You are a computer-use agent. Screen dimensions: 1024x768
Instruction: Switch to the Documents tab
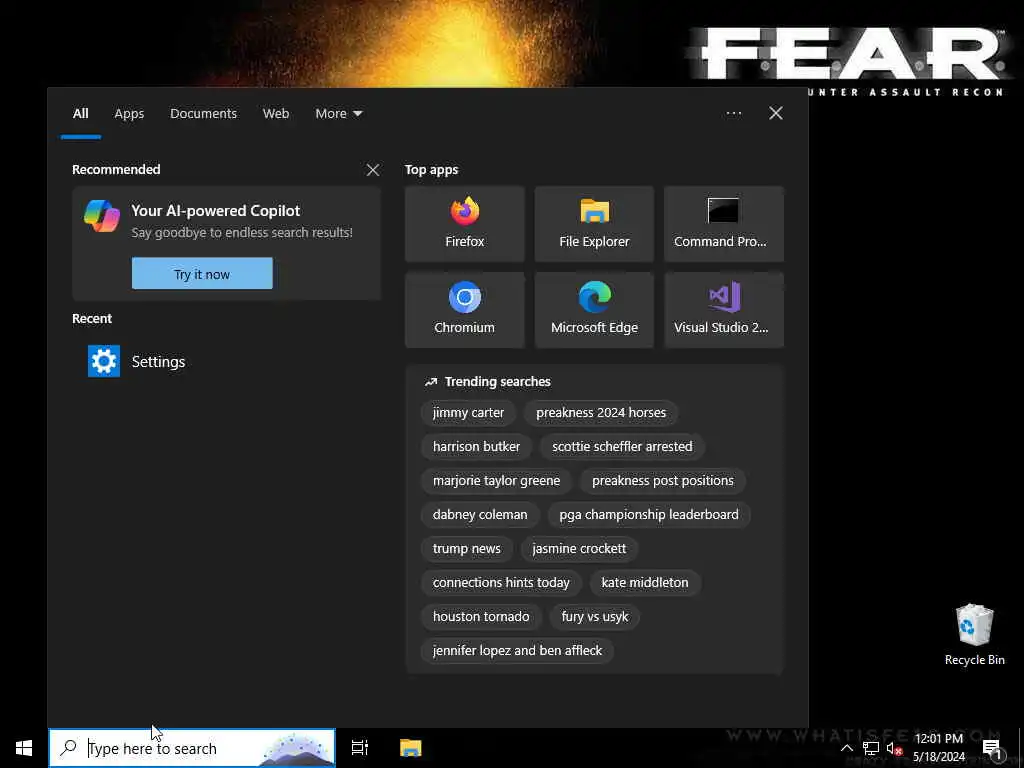coord(203,114)
